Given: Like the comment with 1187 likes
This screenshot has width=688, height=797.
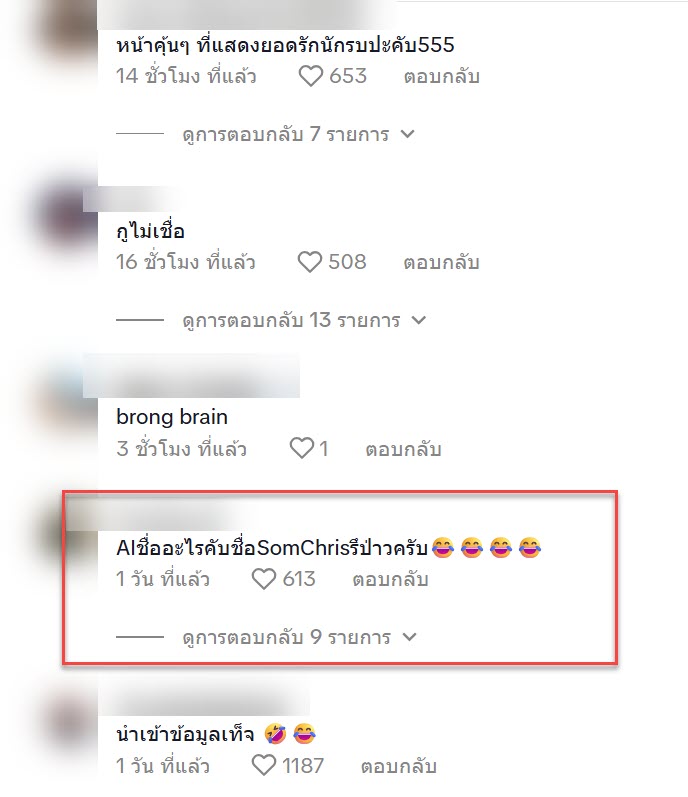Looking at the screenshot, I should click(264, 765).
